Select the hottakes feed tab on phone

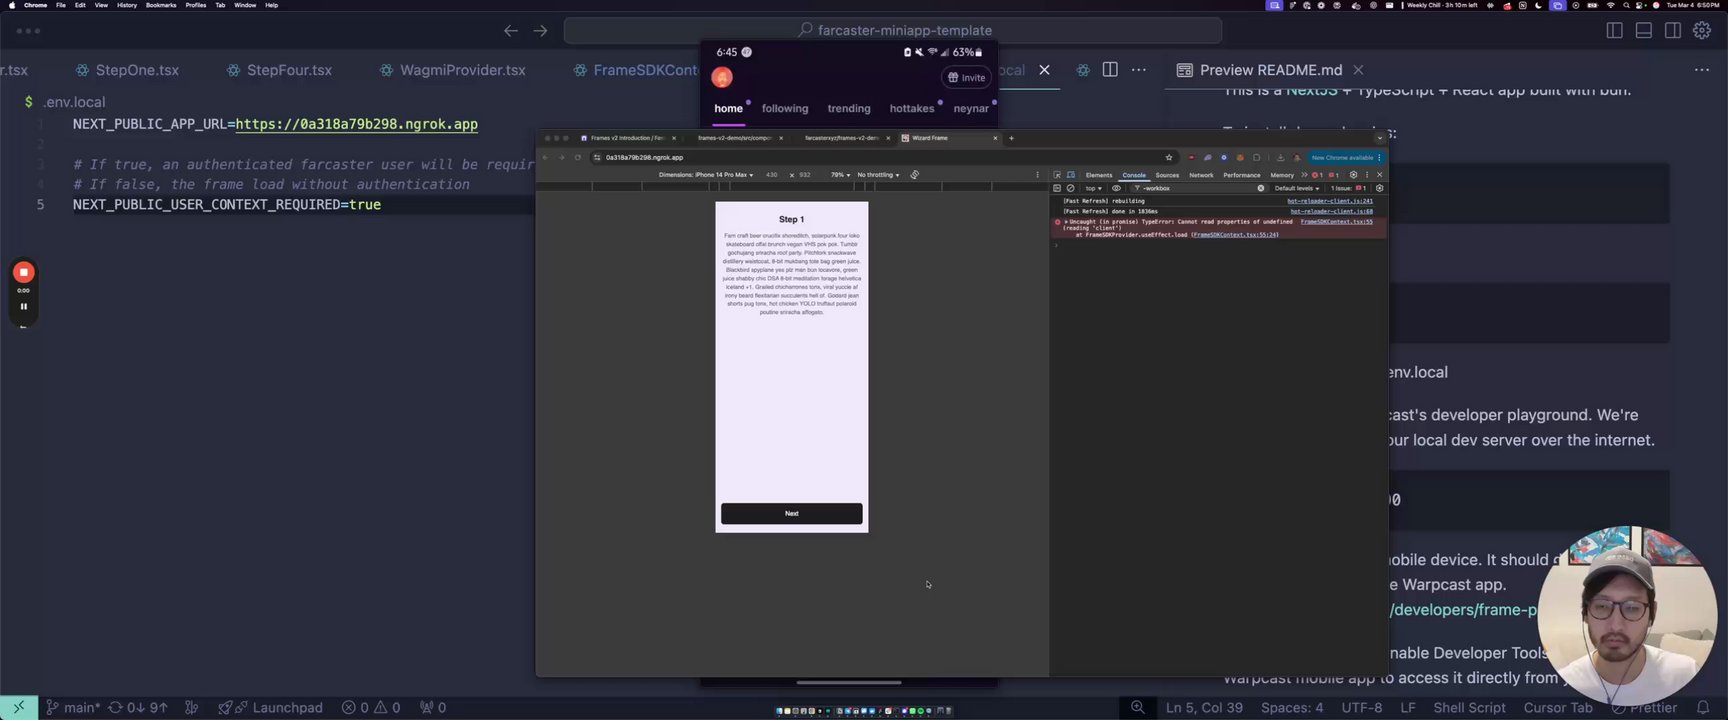point(912,108)
